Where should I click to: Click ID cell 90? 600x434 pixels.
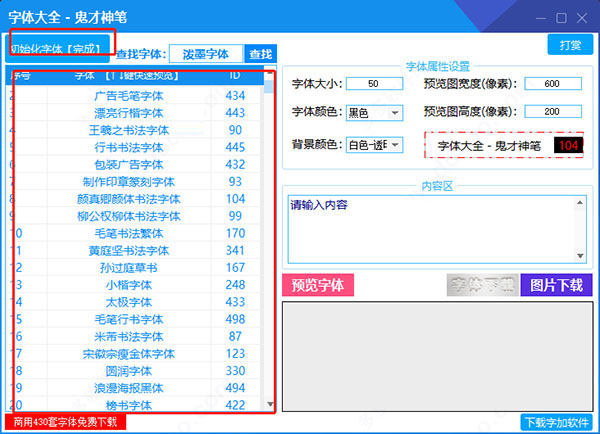pyautogui.click(x=235, y=130)
